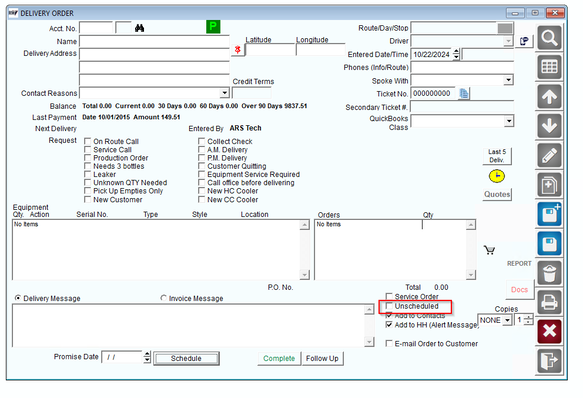Click Phones (Info/Route) field
The height and width of the screenshot is (398, 583).
tap(462, 67)
